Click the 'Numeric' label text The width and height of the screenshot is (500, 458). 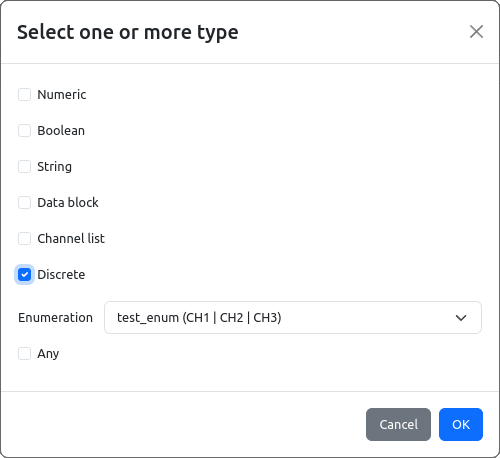coord(62,95)
